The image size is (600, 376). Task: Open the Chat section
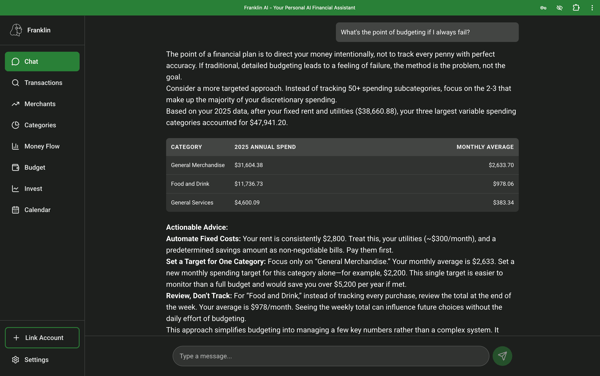coord(42,62)
